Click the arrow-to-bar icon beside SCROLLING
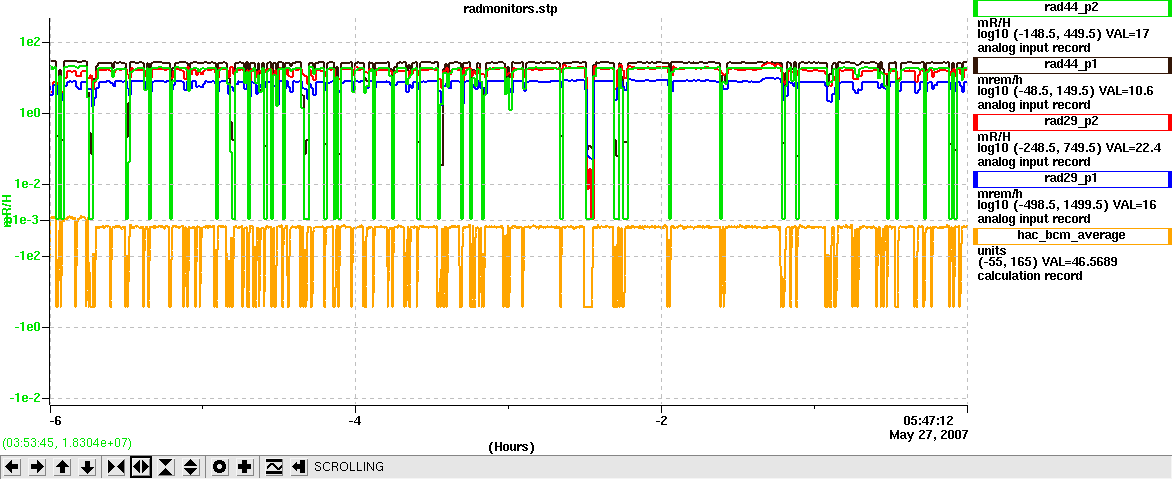Image resolution: width=1172 pixels, height=479 pixels. (299, 467)
